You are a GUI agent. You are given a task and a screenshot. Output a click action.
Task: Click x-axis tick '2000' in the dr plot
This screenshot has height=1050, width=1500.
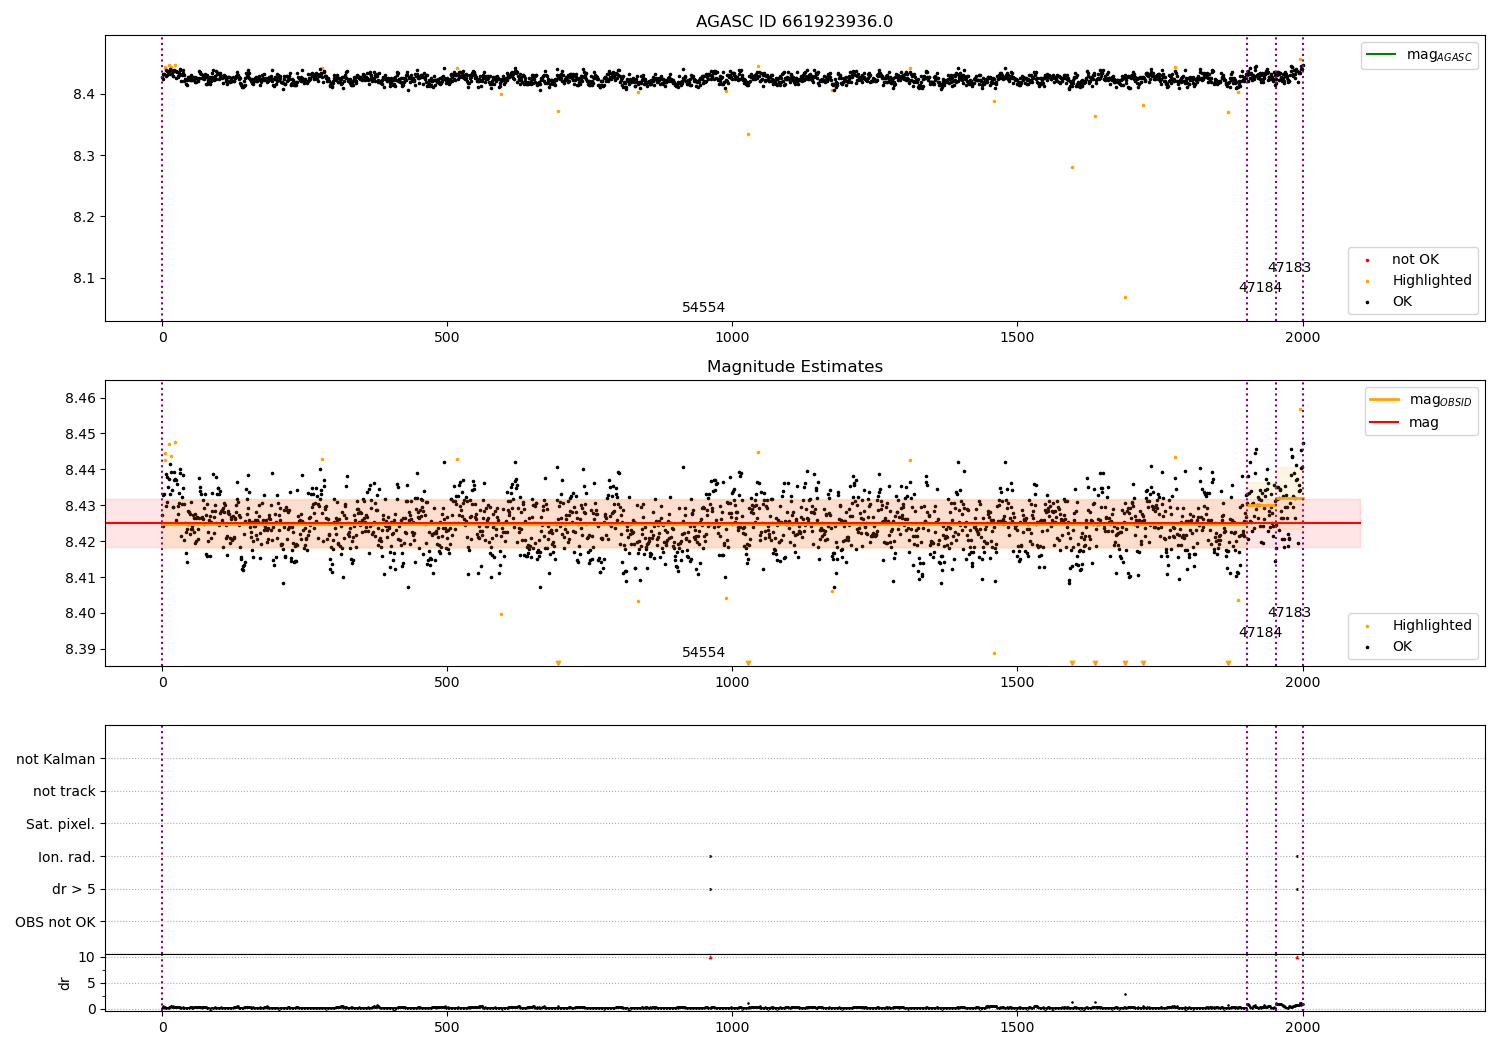[1302, 1027]
